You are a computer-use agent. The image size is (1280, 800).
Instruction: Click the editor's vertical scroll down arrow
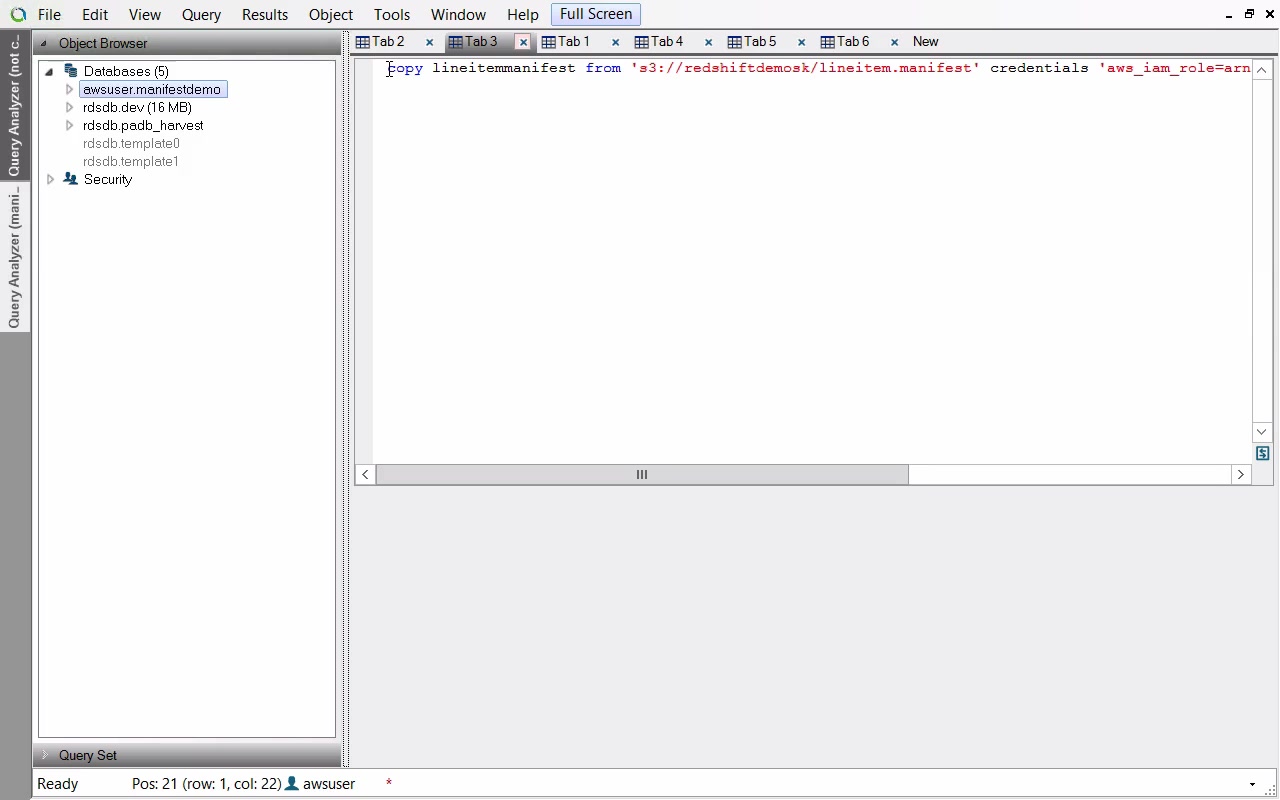coord(1262,432)
